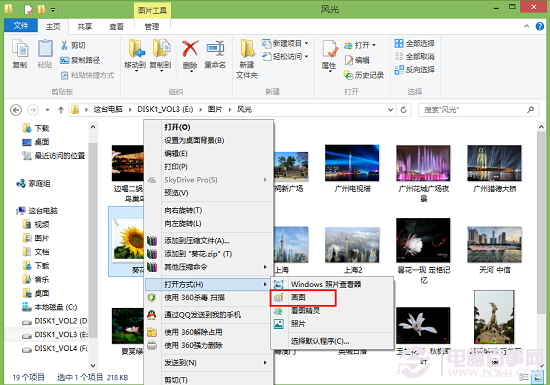Click Paste shortcut (粘贴快捷方式)

(x=87, y=75)
